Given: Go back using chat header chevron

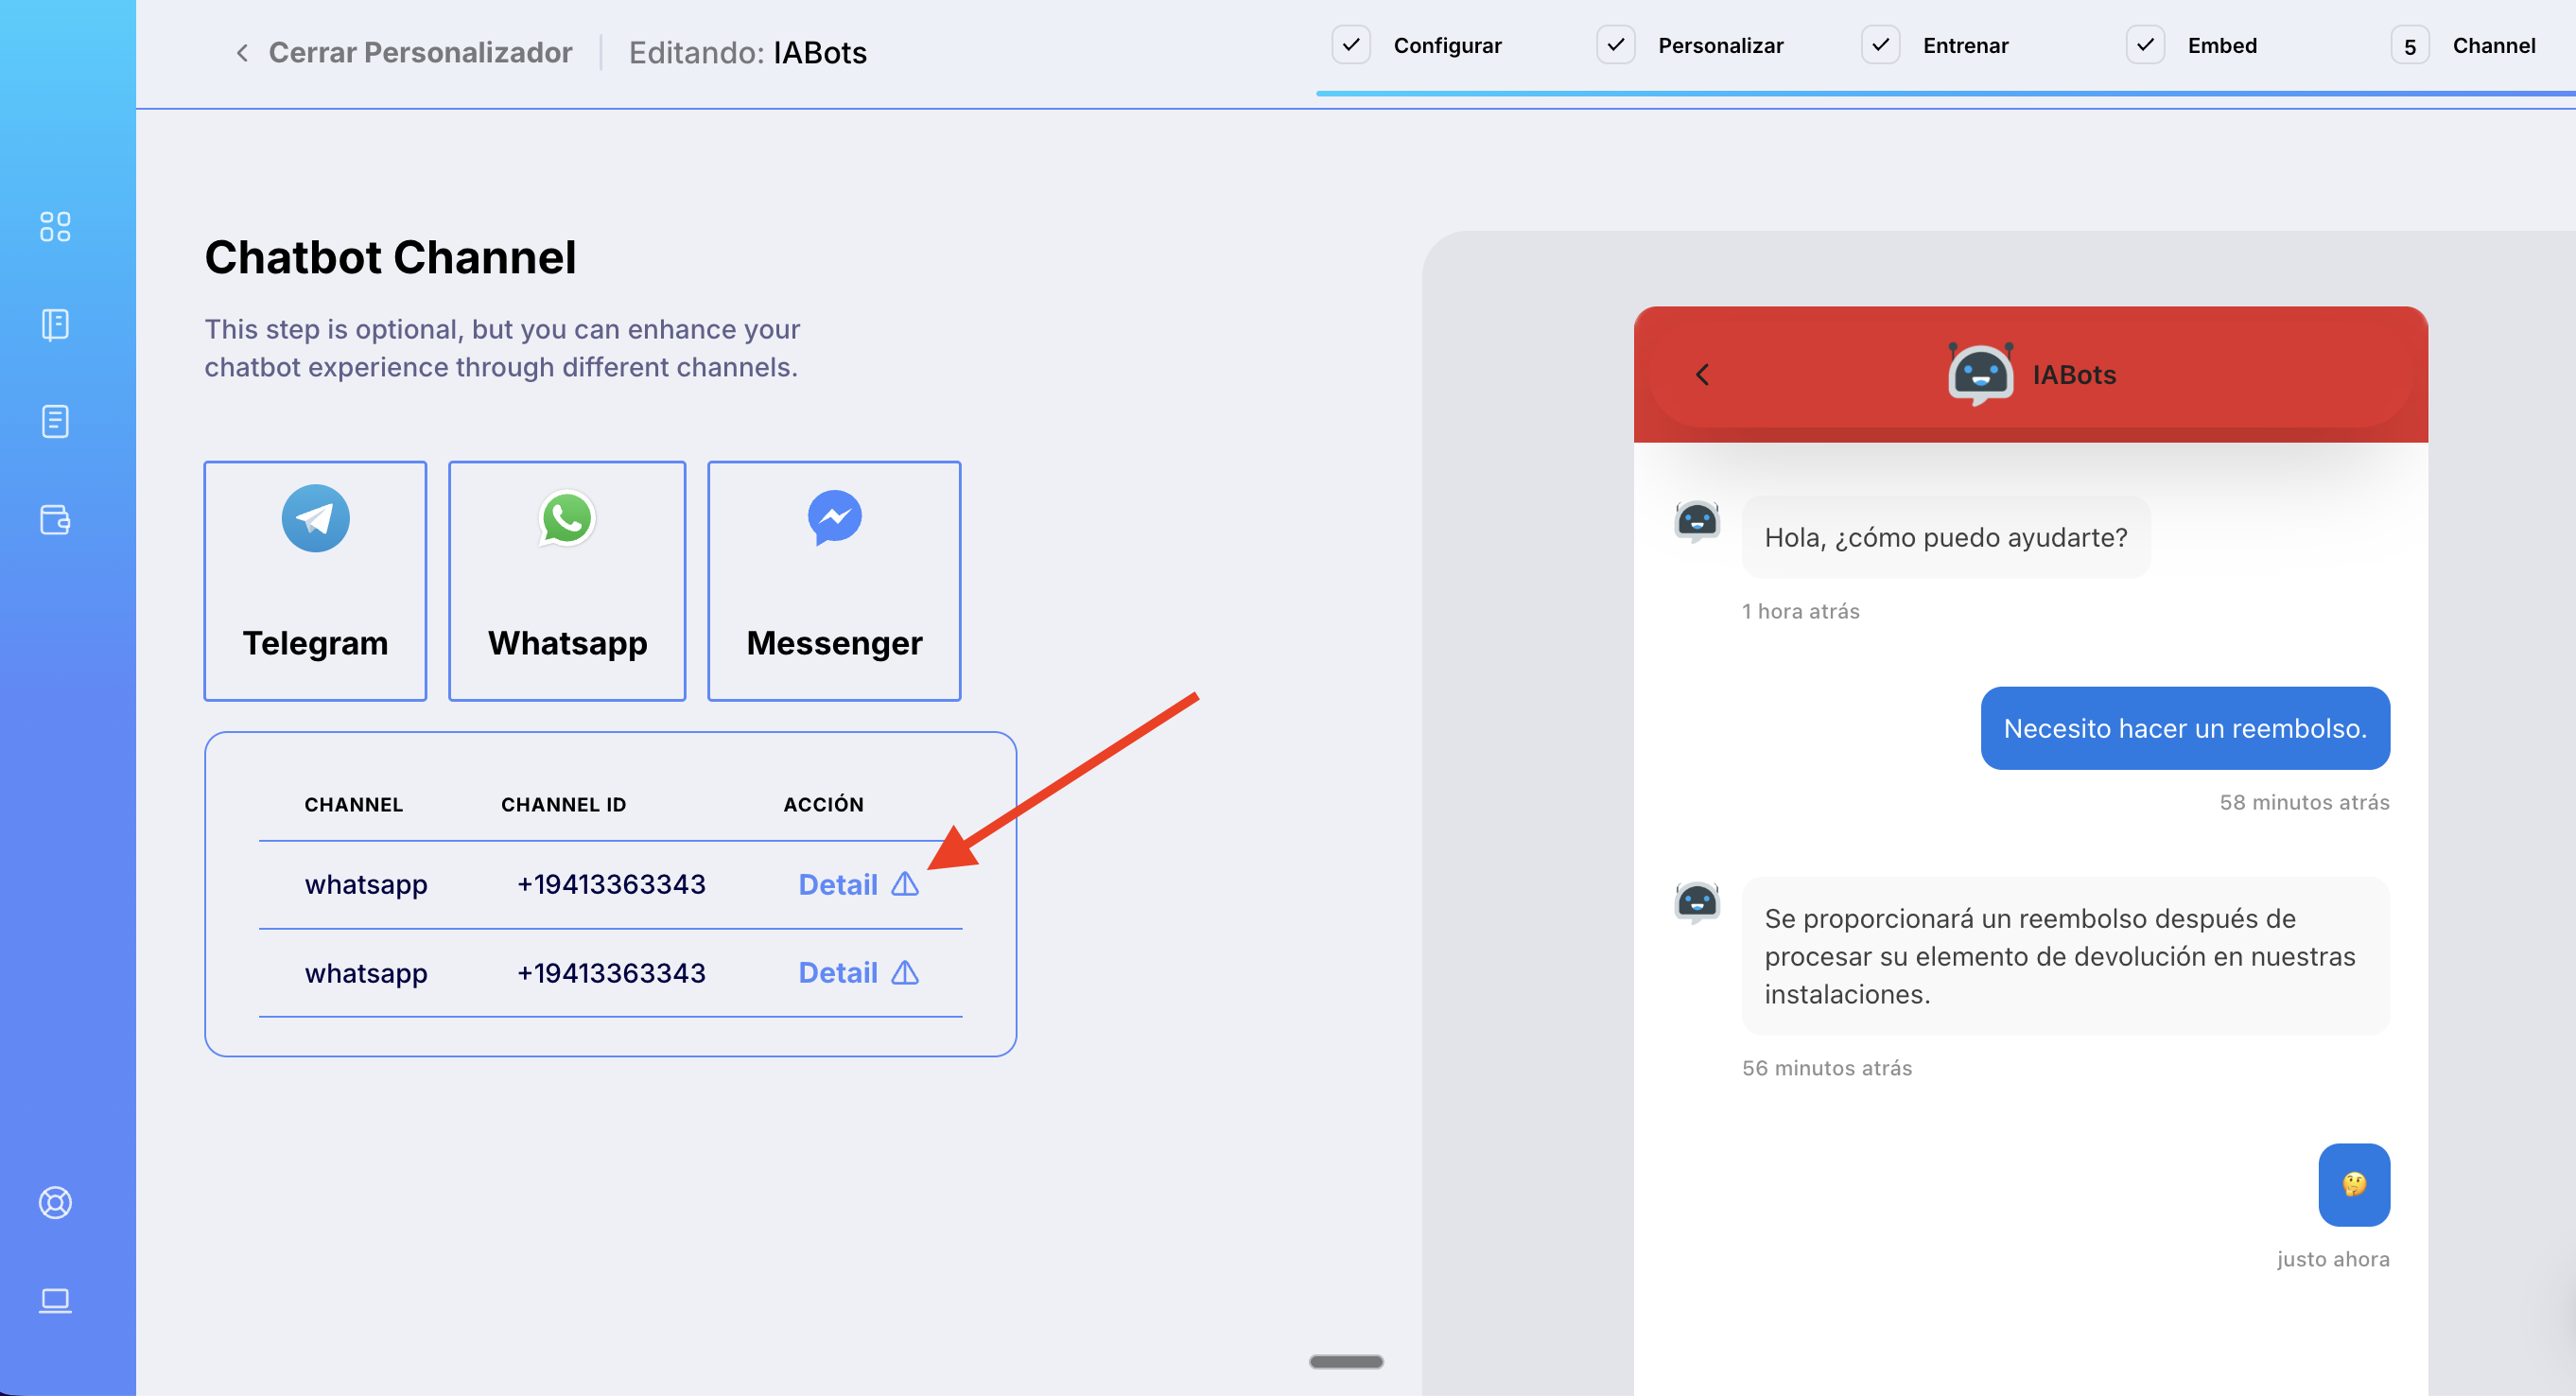Looking at the screenshot, I should pyautogui.click(x=1703, y=374).
